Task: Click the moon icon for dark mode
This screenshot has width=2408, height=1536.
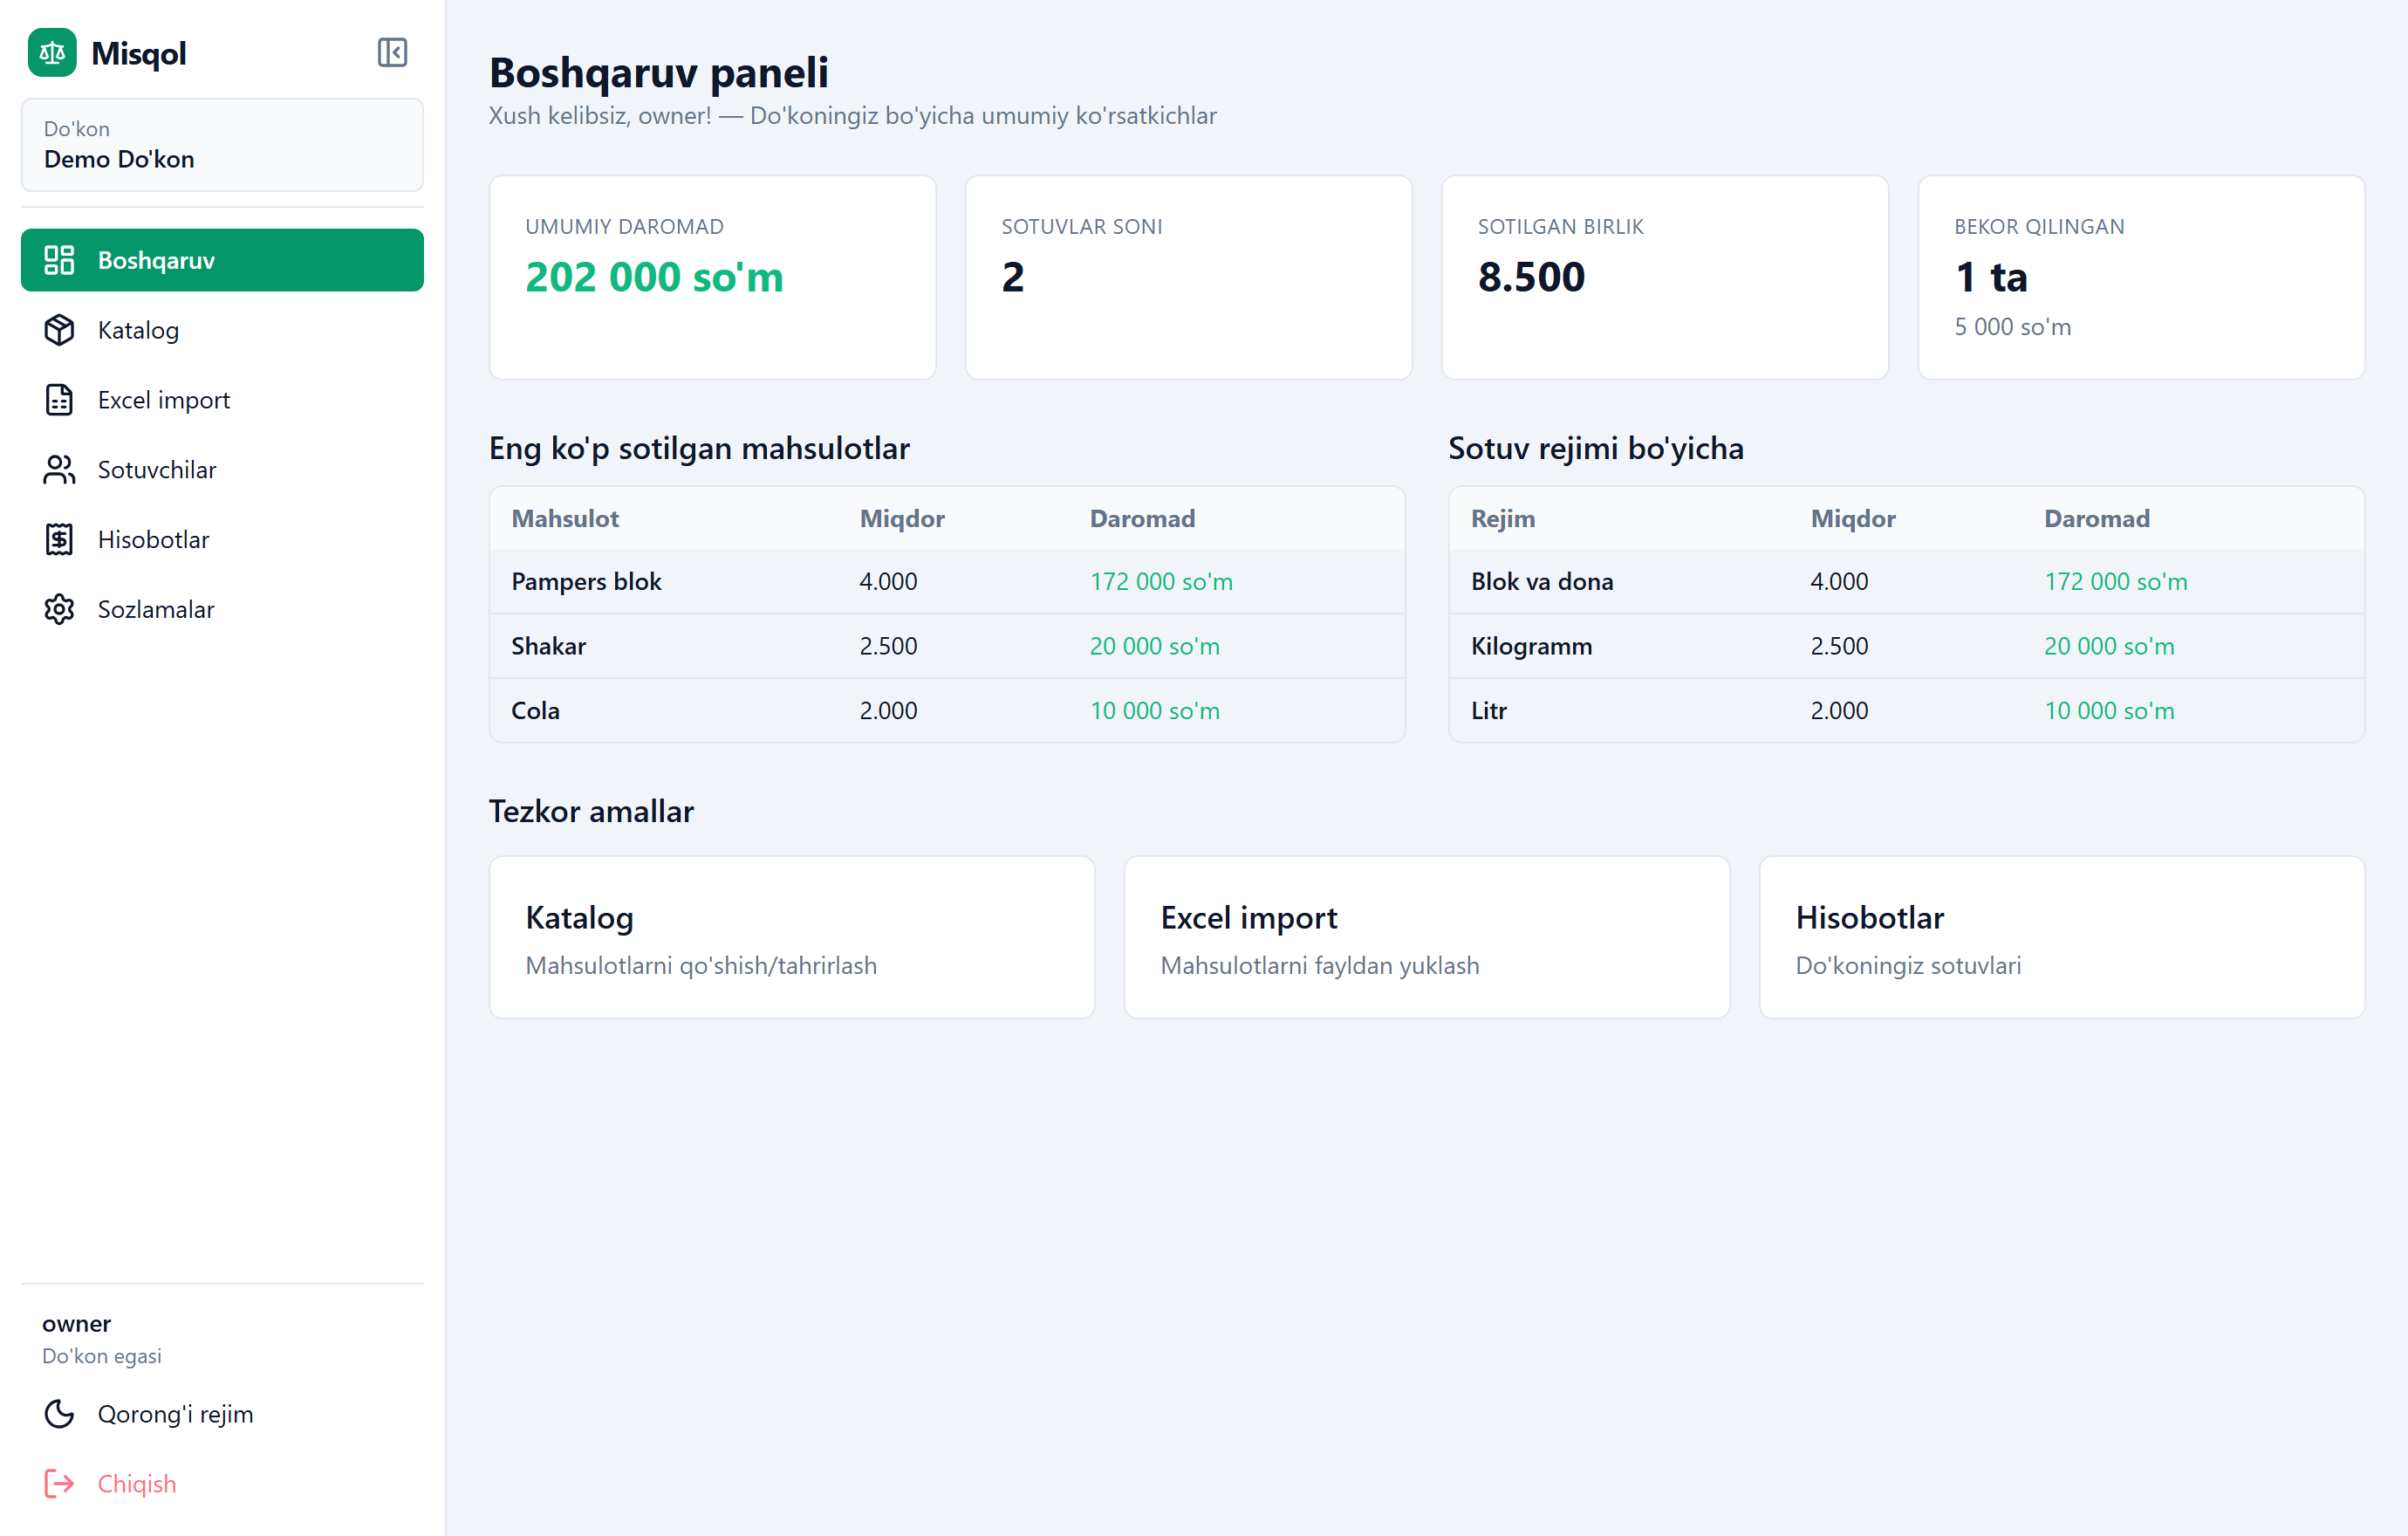Action: click(59, 1414)
